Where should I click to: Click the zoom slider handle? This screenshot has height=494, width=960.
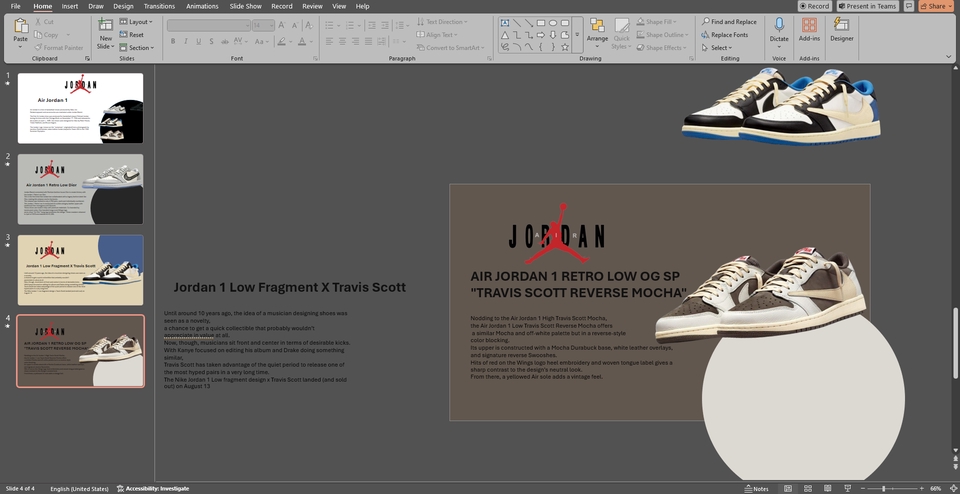[x=884, y=488]
